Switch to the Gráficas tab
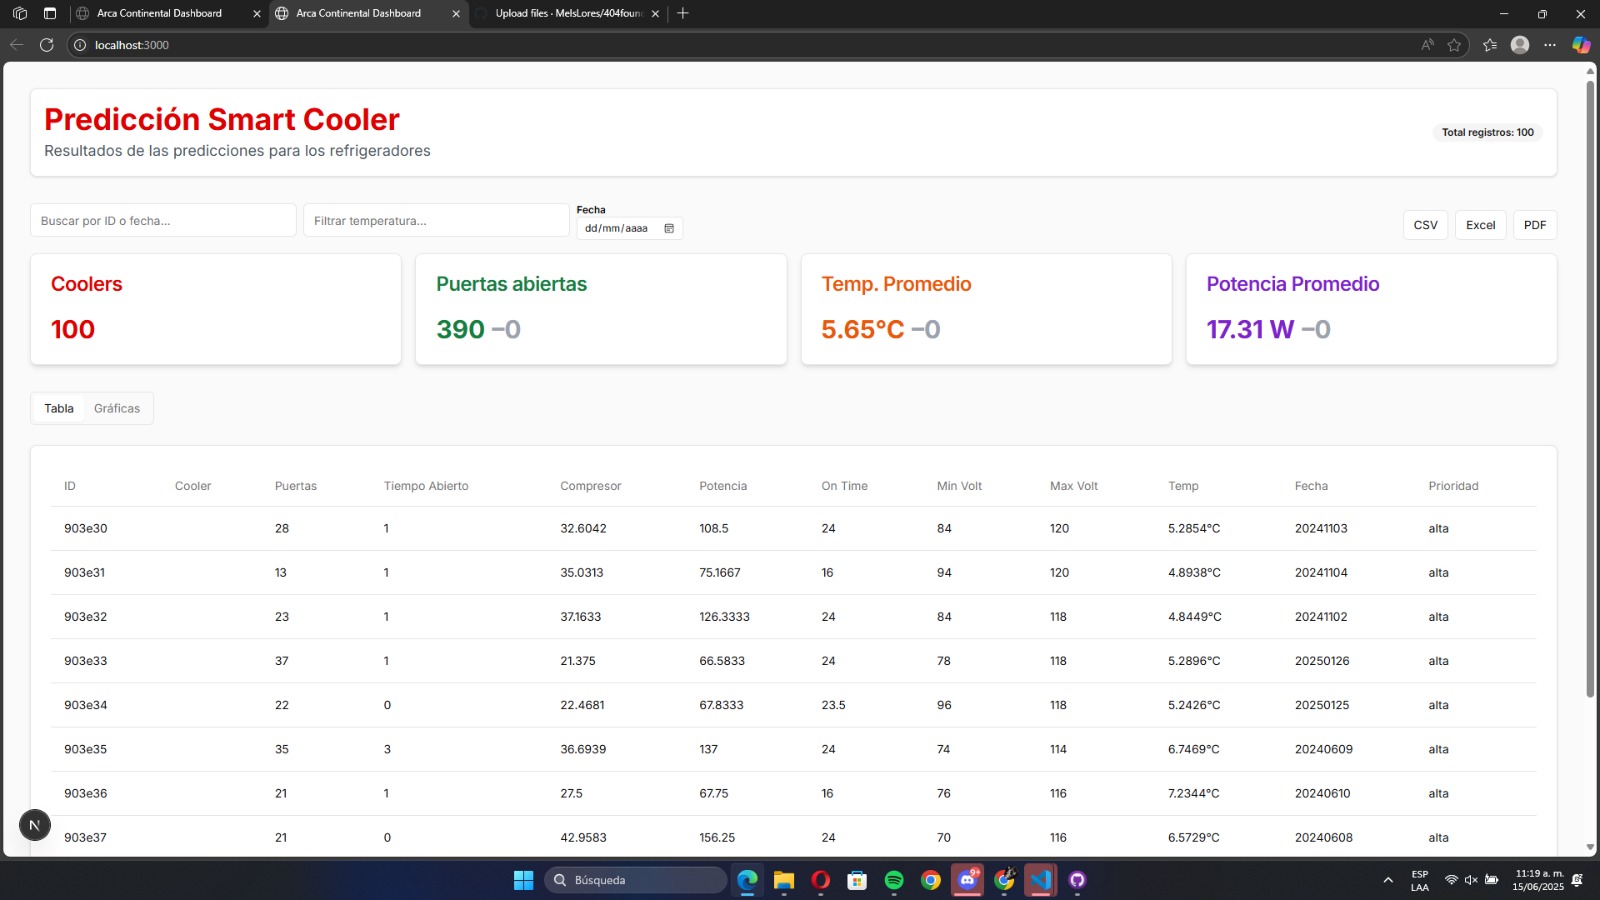Screen dimensions: 1600x900 coord(117,408)
